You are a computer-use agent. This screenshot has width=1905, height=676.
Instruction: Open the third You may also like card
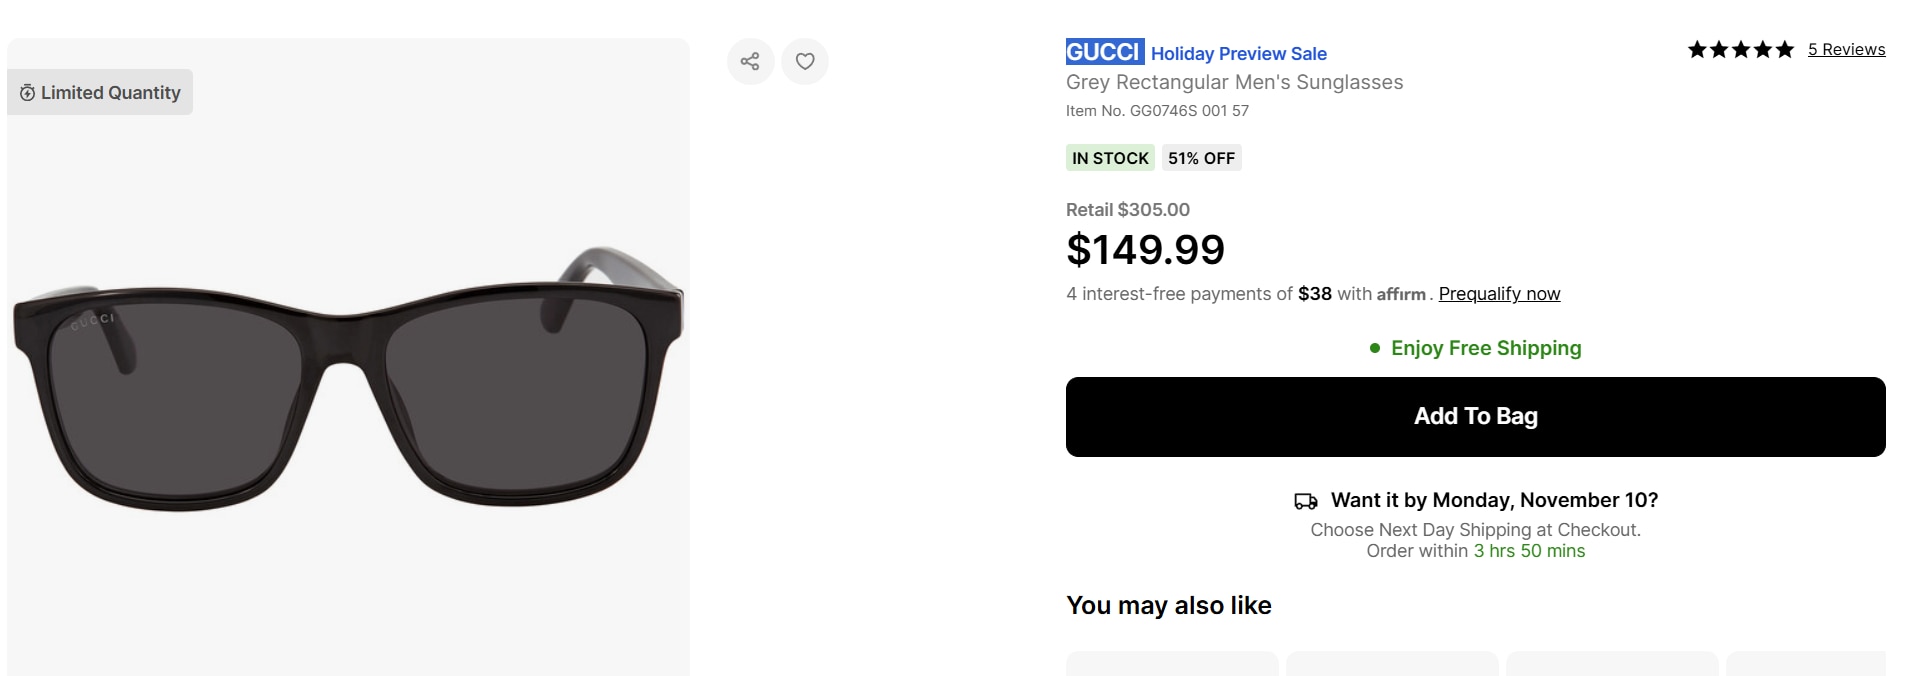(1612, 664)
